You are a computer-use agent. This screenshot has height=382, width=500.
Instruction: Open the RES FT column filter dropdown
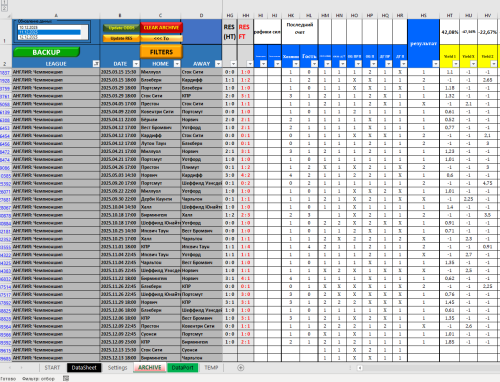[250, 64]
